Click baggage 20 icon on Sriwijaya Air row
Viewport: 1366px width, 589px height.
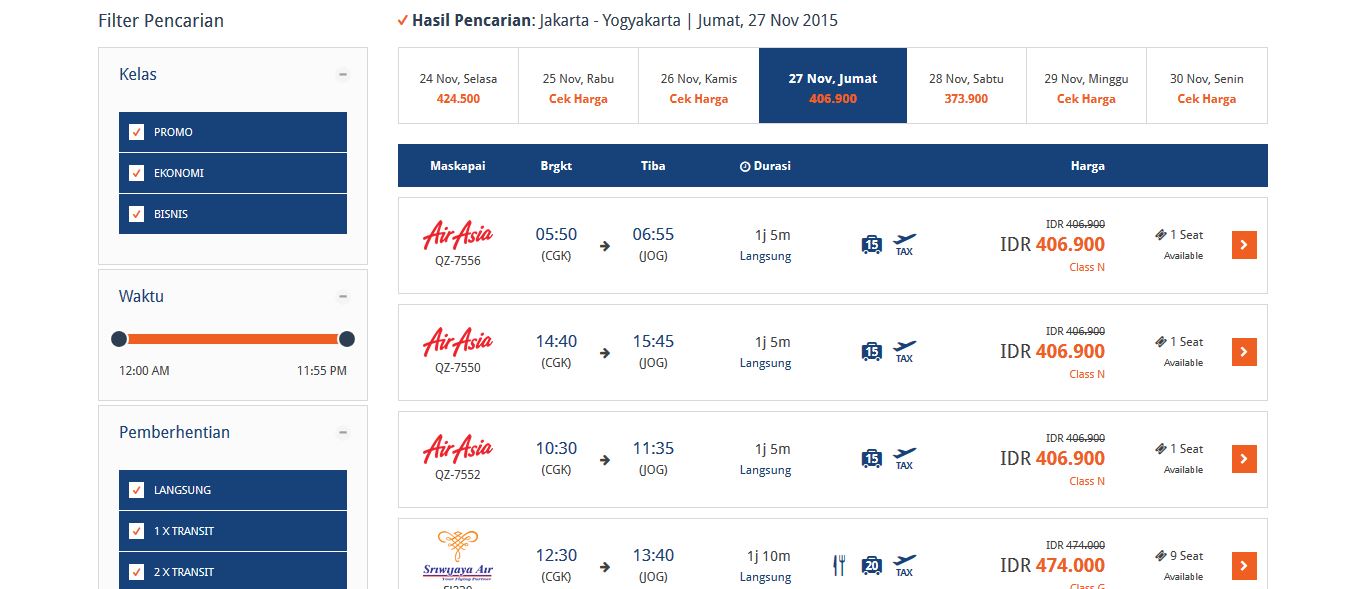871,565
